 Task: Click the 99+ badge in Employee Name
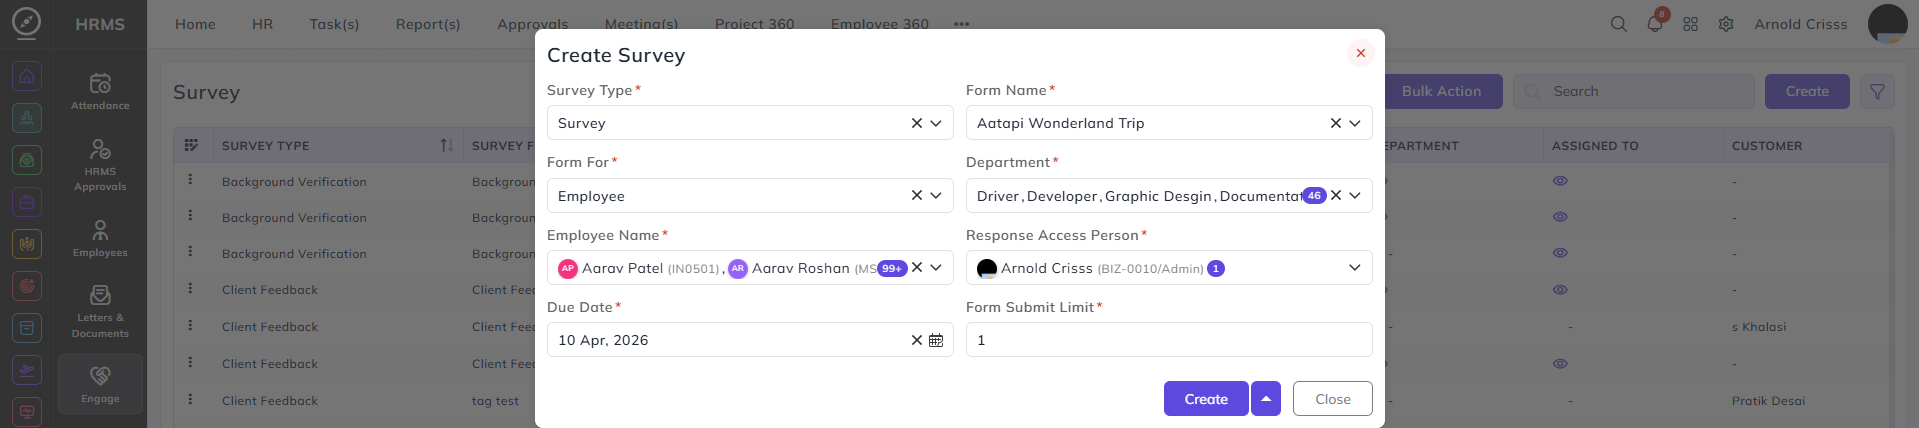(x=892, y=268)
